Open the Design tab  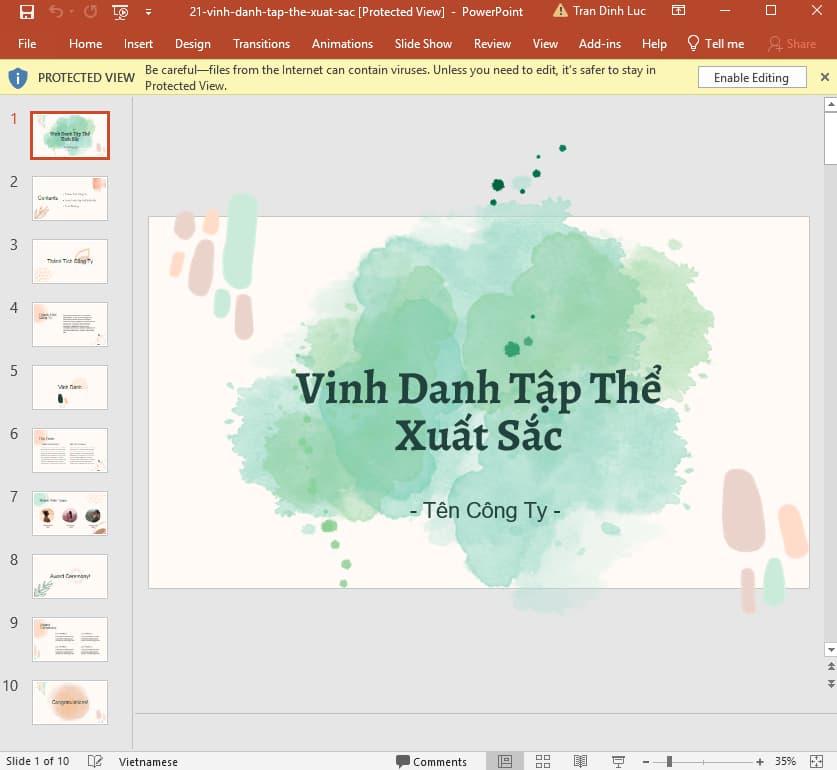[192, 44]
